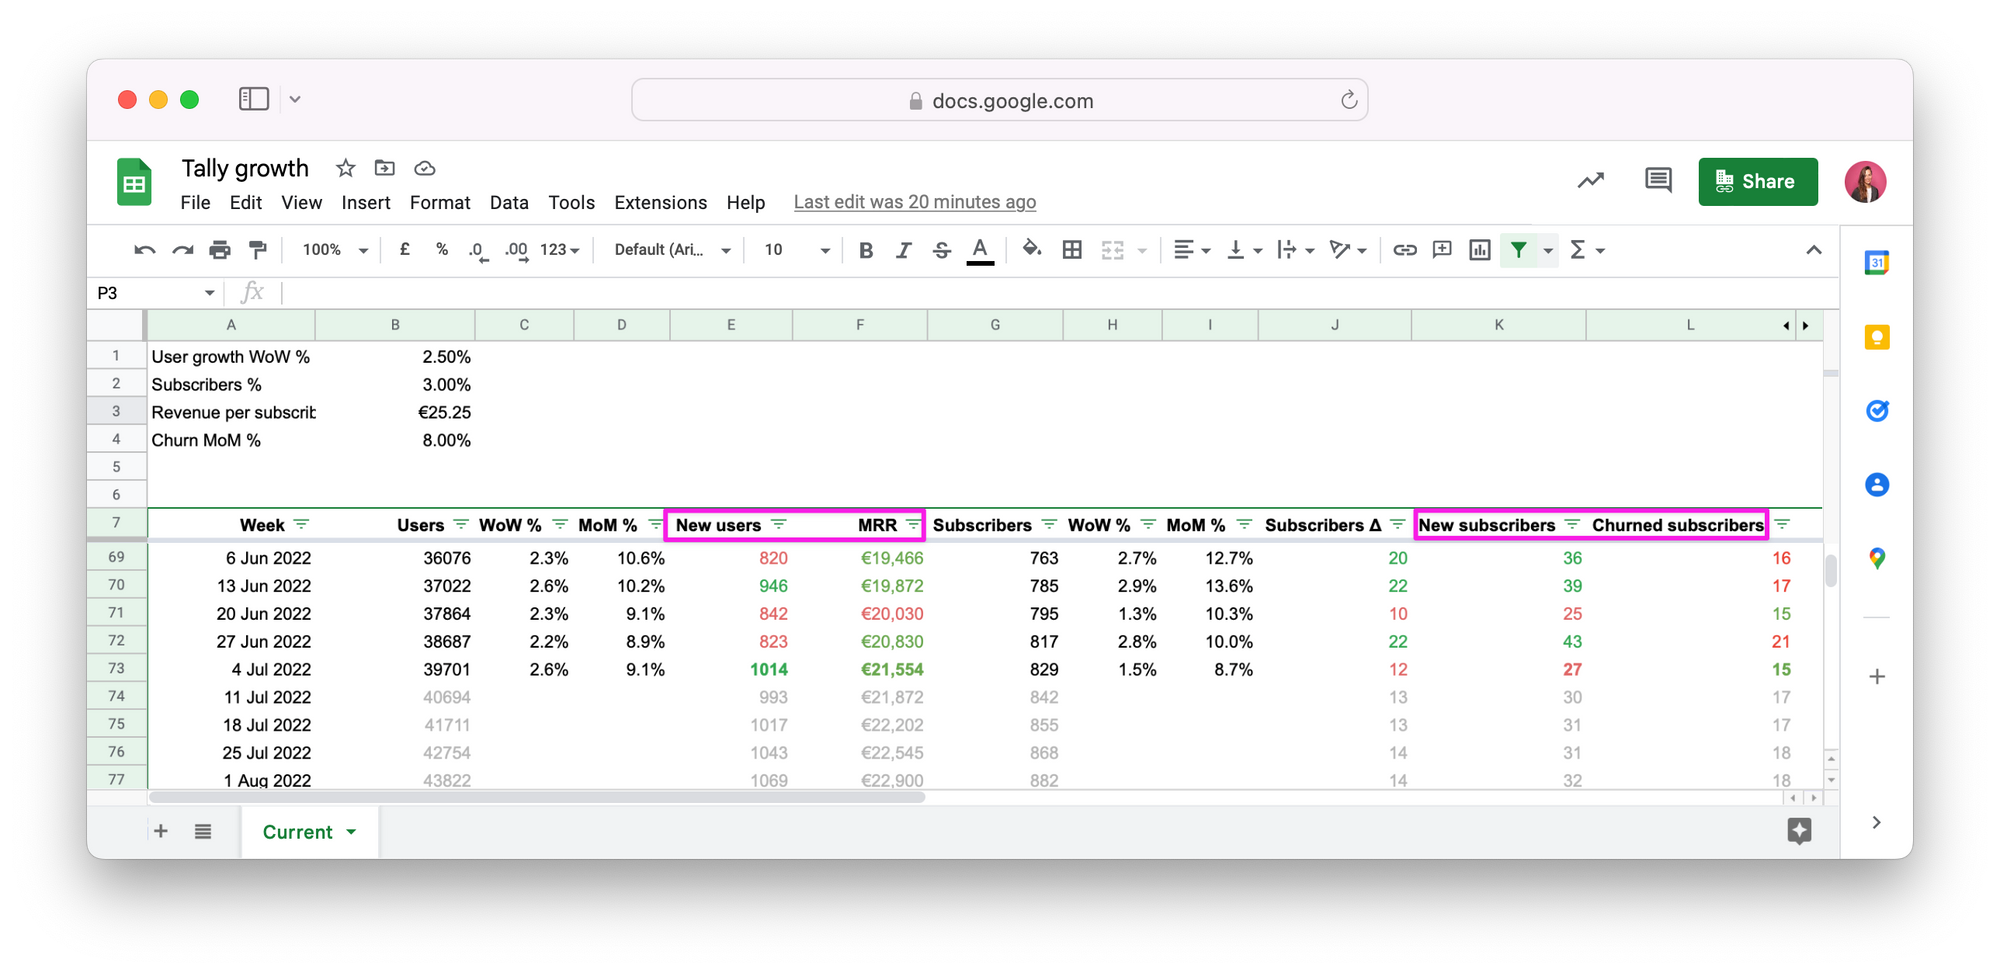
Task: Open the View menu
Action: coord(301,202)
